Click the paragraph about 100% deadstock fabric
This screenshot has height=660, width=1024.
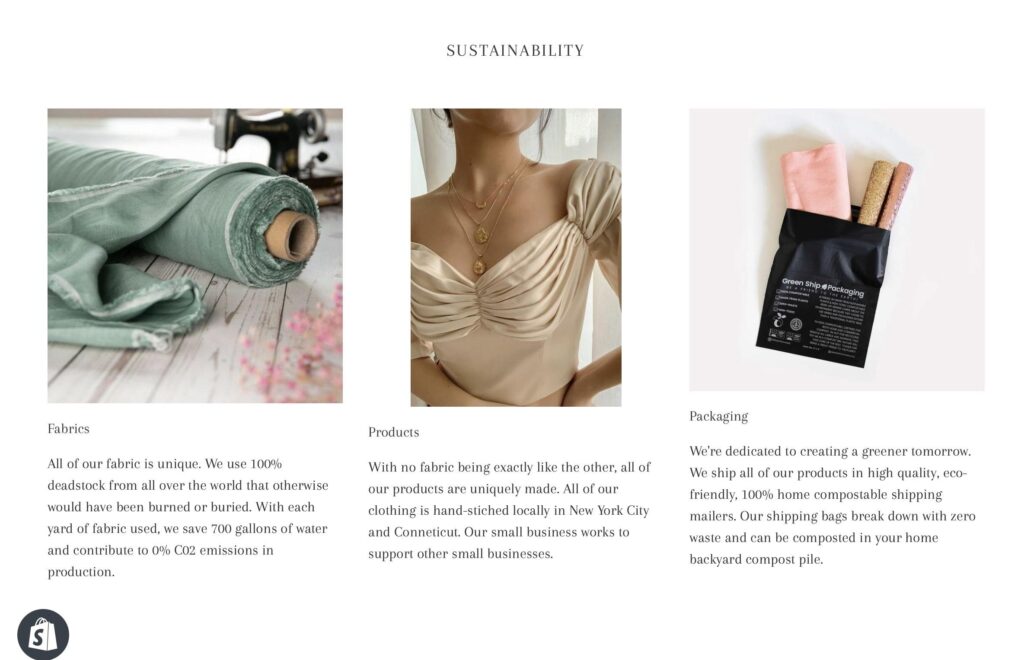click(188, 518)
